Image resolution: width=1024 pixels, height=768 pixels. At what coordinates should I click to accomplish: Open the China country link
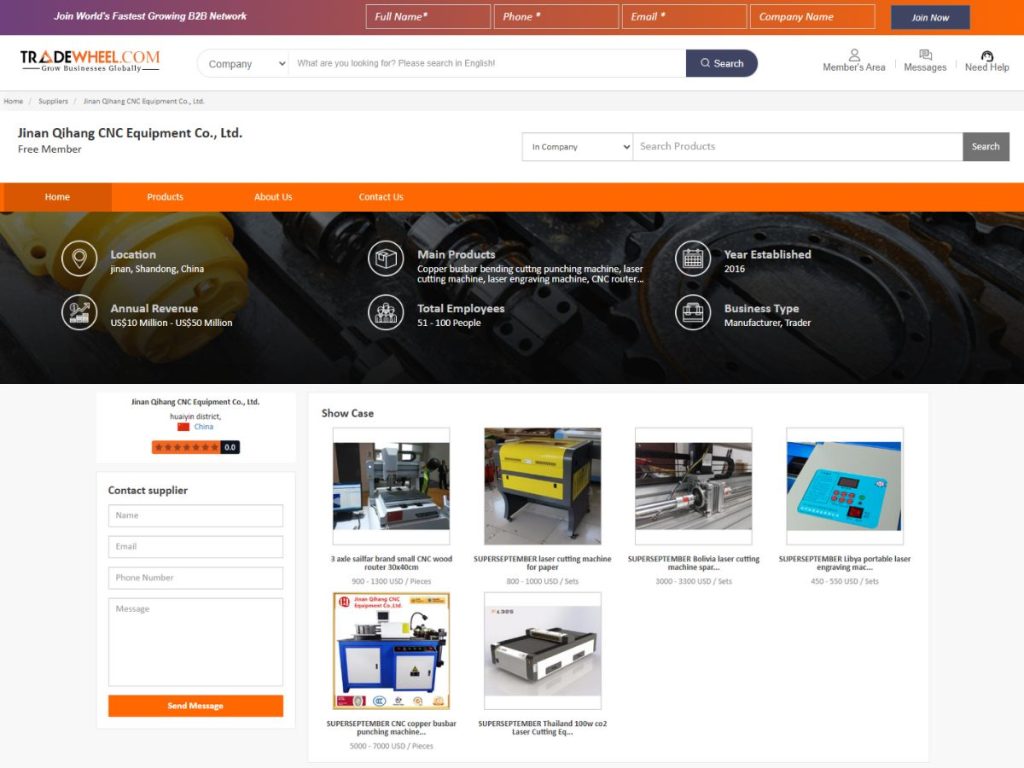coord(203,426)
